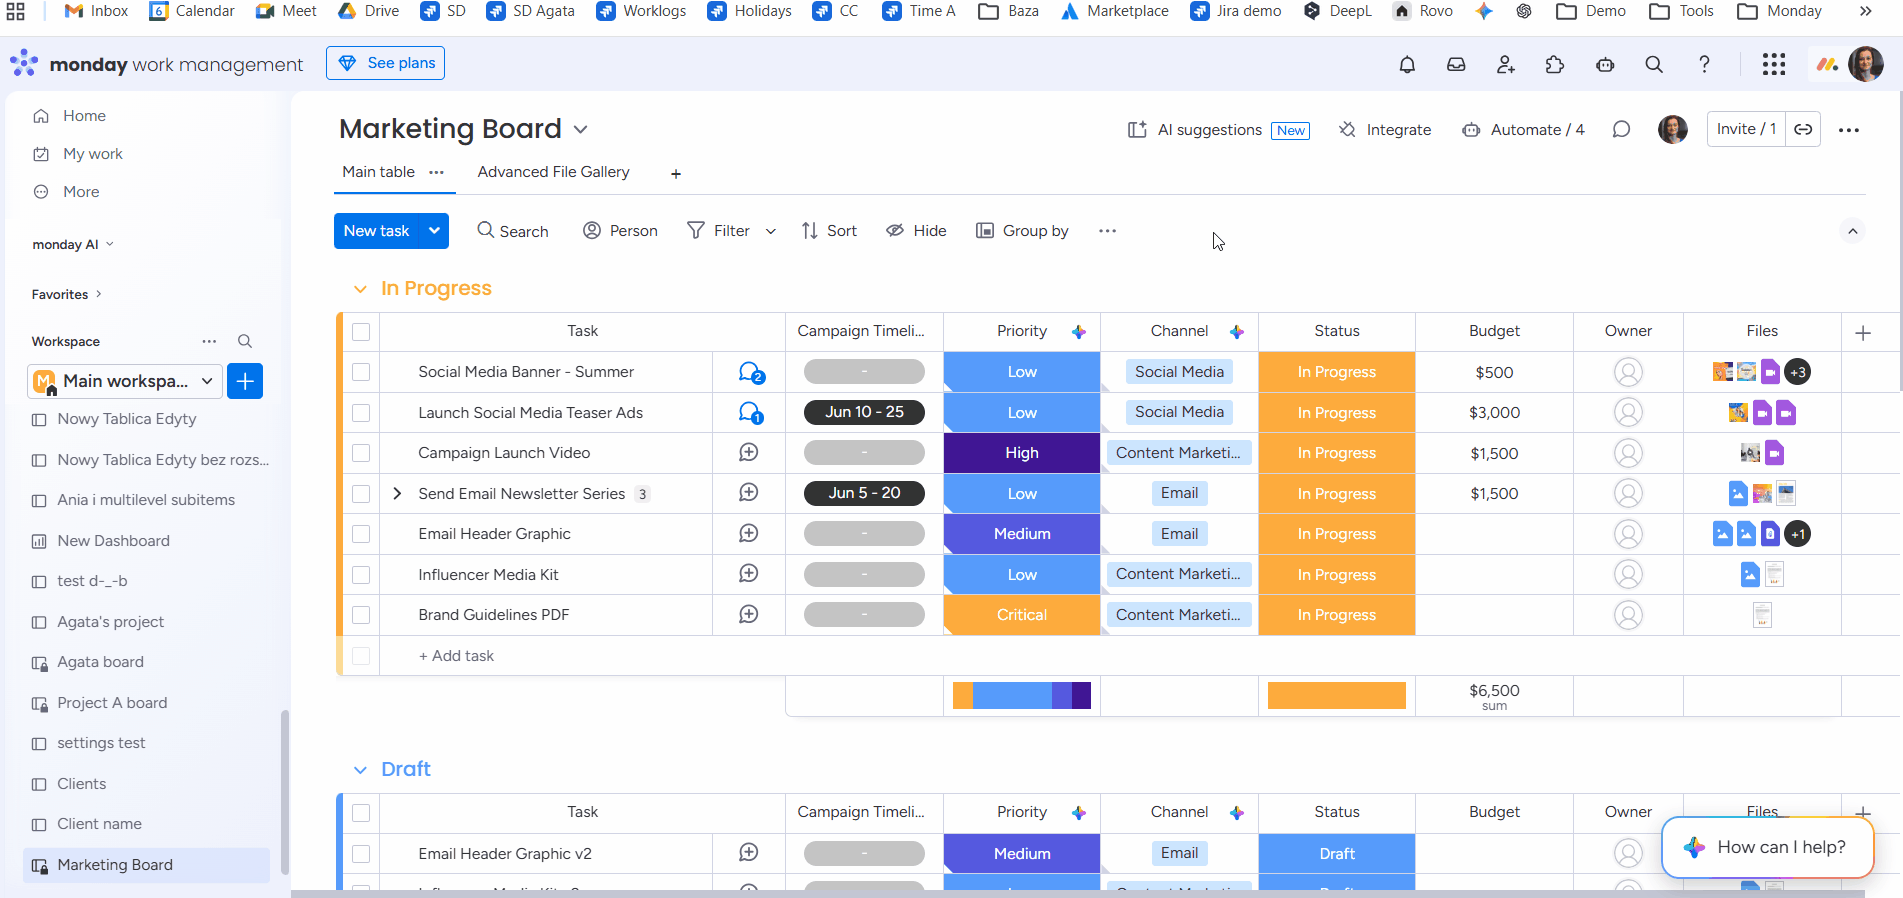Add new item with workspace plus button
The width and height of the screenshot is (1903, 898).
(245, 381)
